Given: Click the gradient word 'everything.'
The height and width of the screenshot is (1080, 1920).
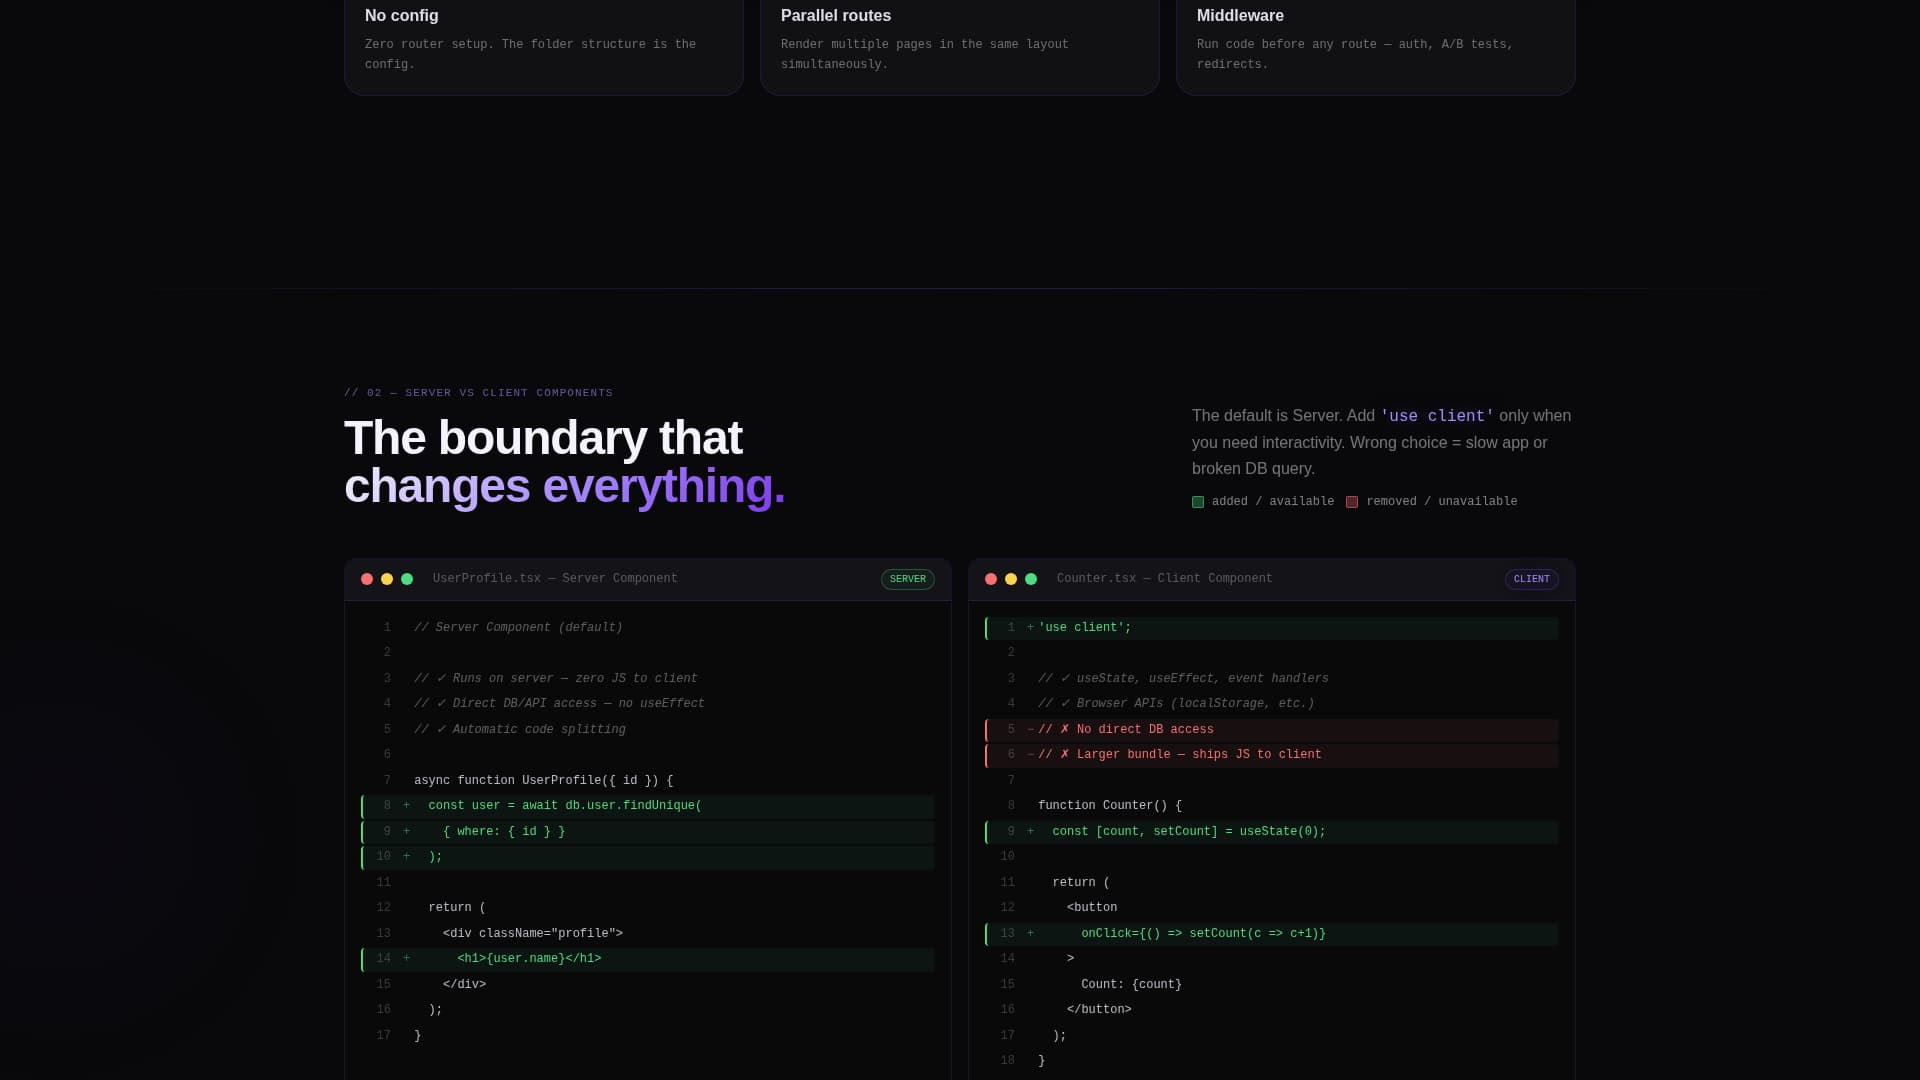Looking at the screenshot, I should [x=664, y=486].
